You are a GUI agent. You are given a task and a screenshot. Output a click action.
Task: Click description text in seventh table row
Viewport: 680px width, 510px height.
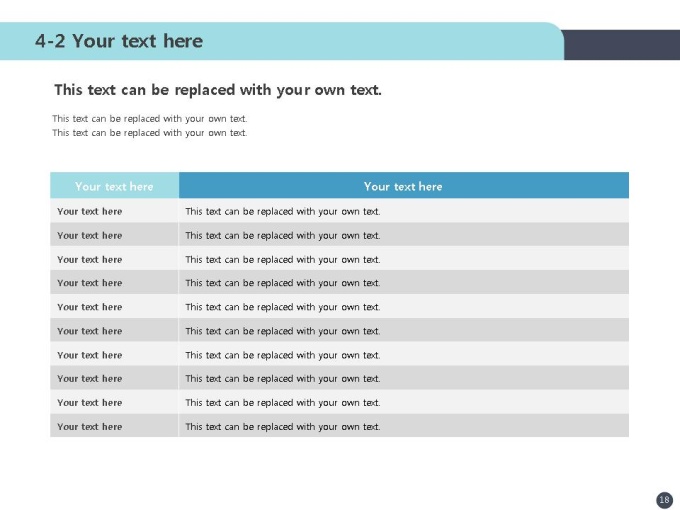[283, 355]
